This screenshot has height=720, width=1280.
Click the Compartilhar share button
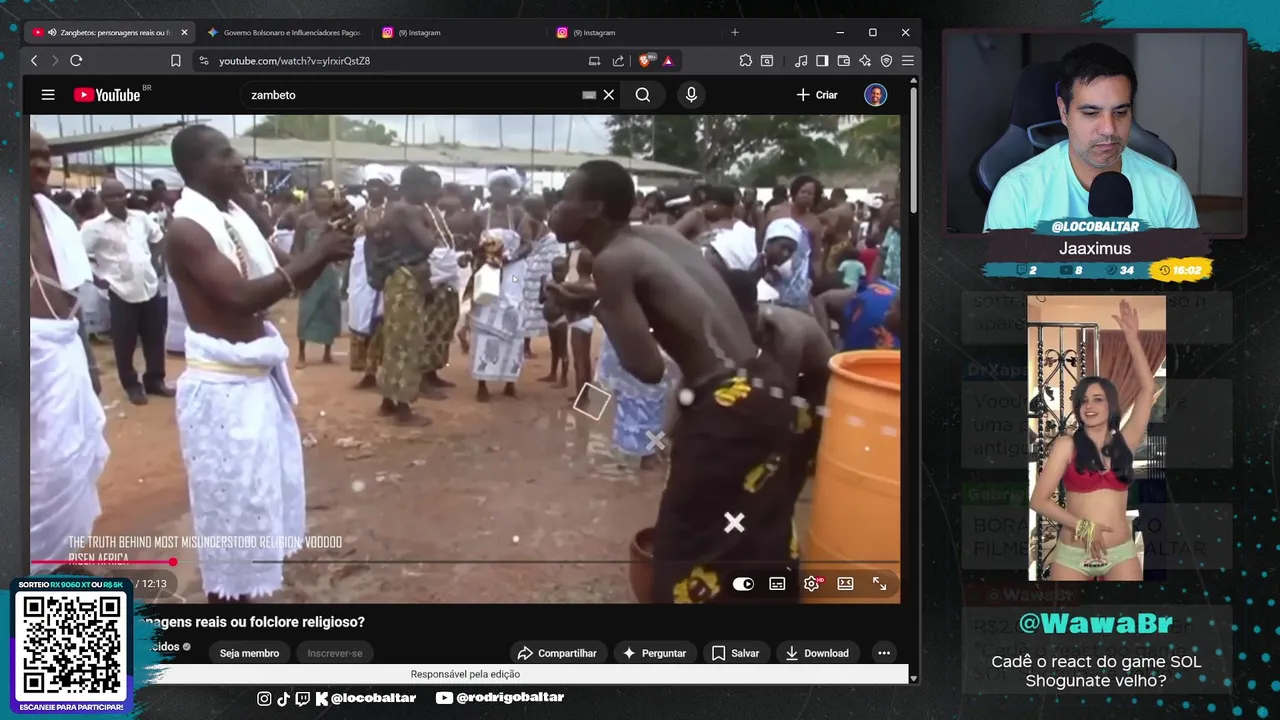pos(557,653)
